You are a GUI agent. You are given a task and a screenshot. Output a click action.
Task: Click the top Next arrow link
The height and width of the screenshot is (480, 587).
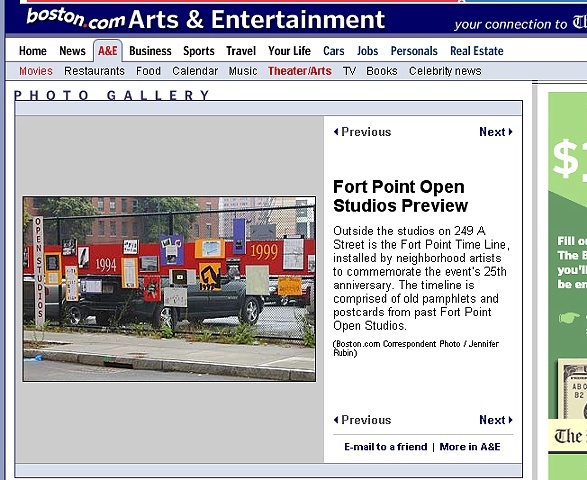[496, 132]
